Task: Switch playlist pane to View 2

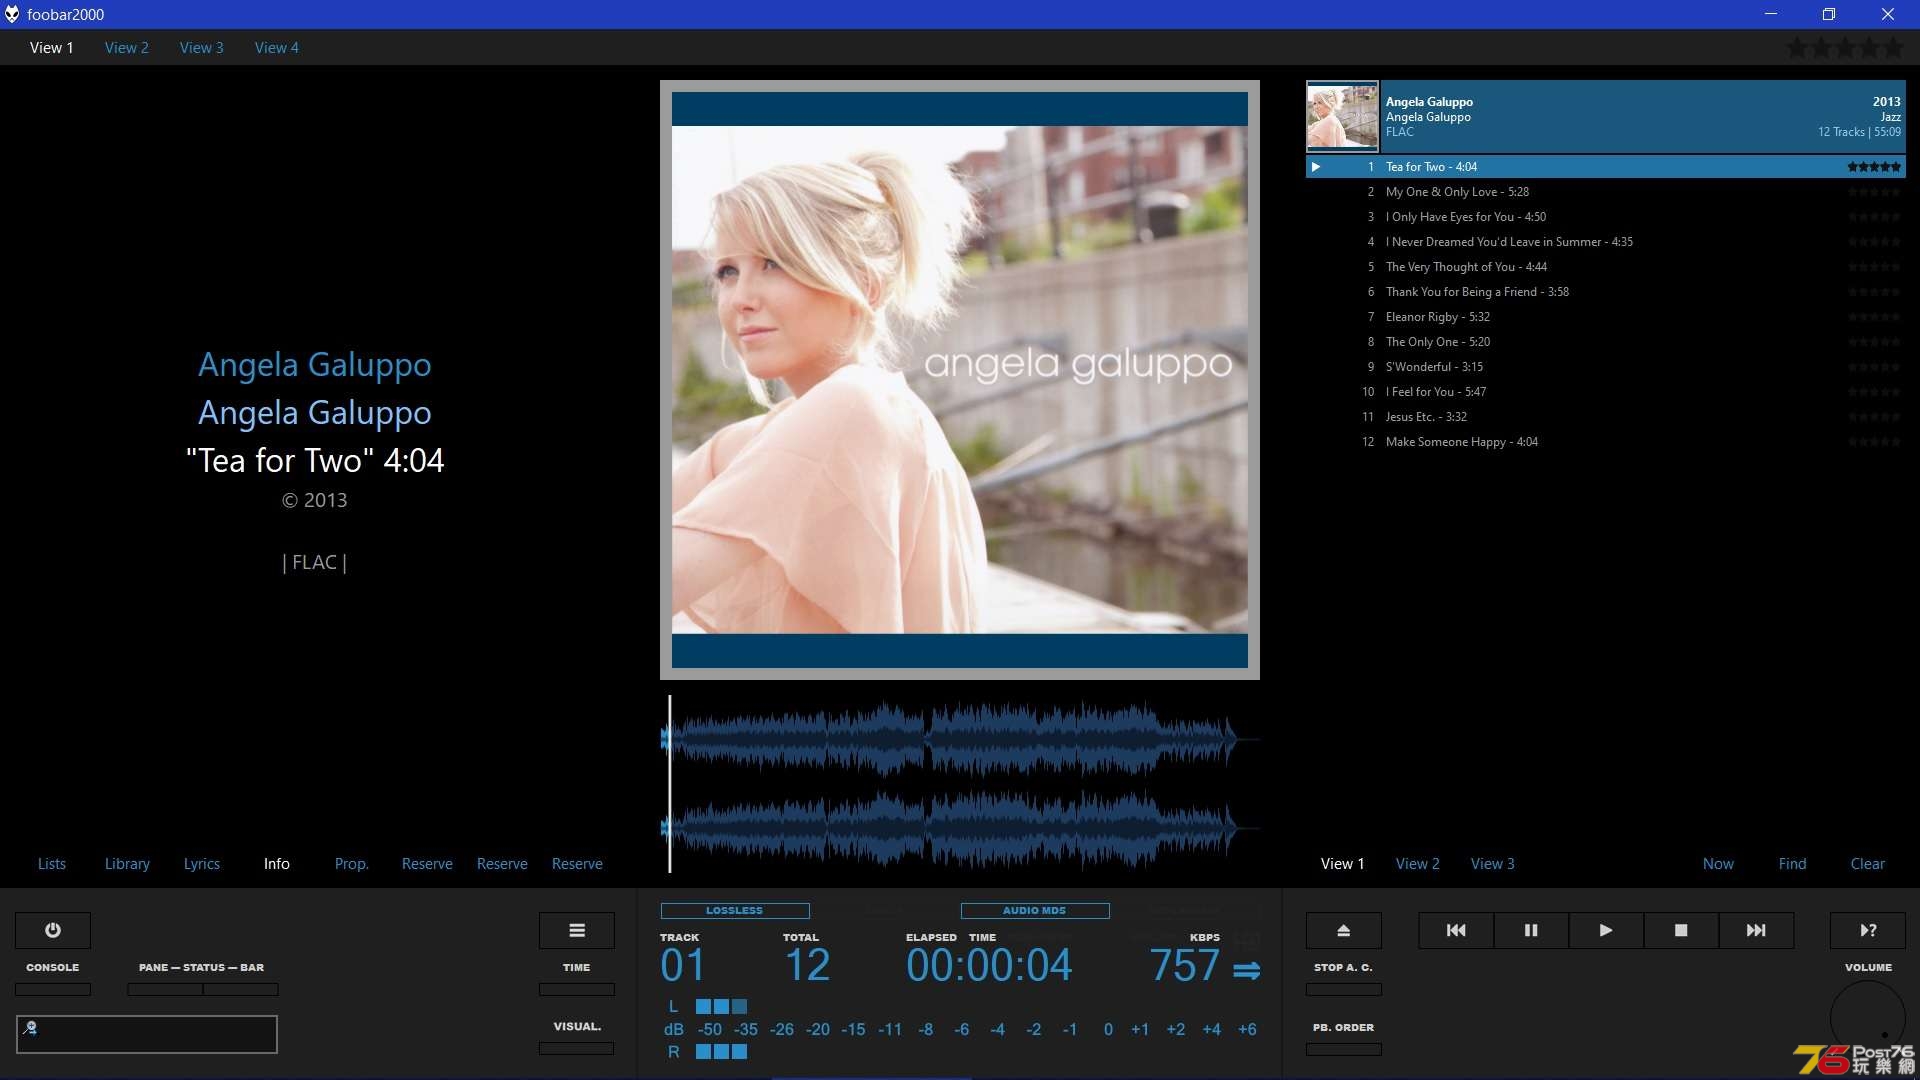Action: click(x=1418, y=864)
